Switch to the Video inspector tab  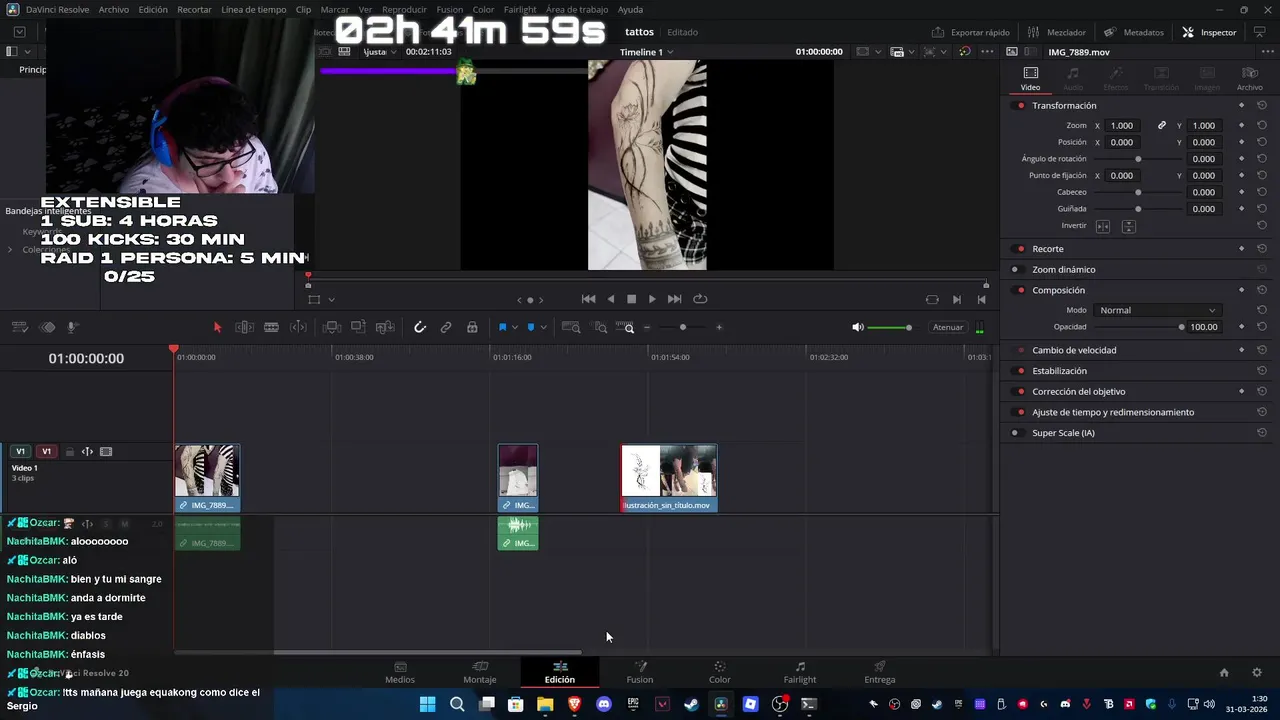click(x=1030, y=78)
